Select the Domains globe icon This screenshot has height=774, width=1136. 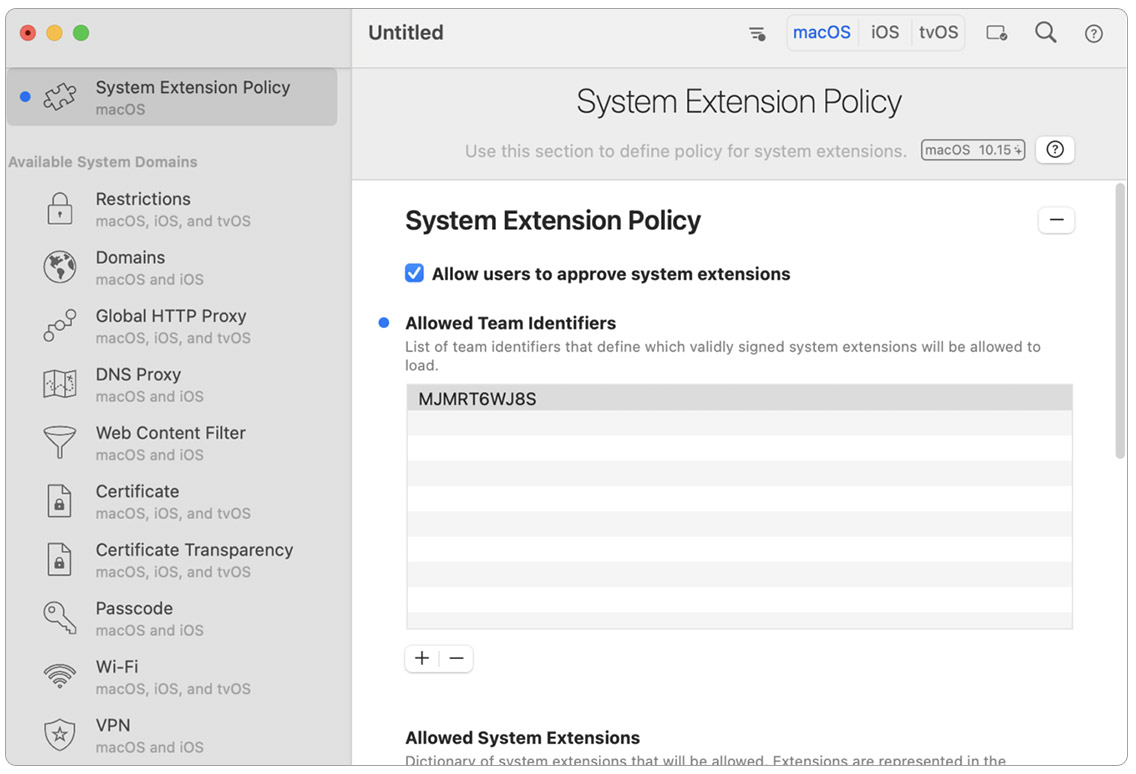point(60,267)
